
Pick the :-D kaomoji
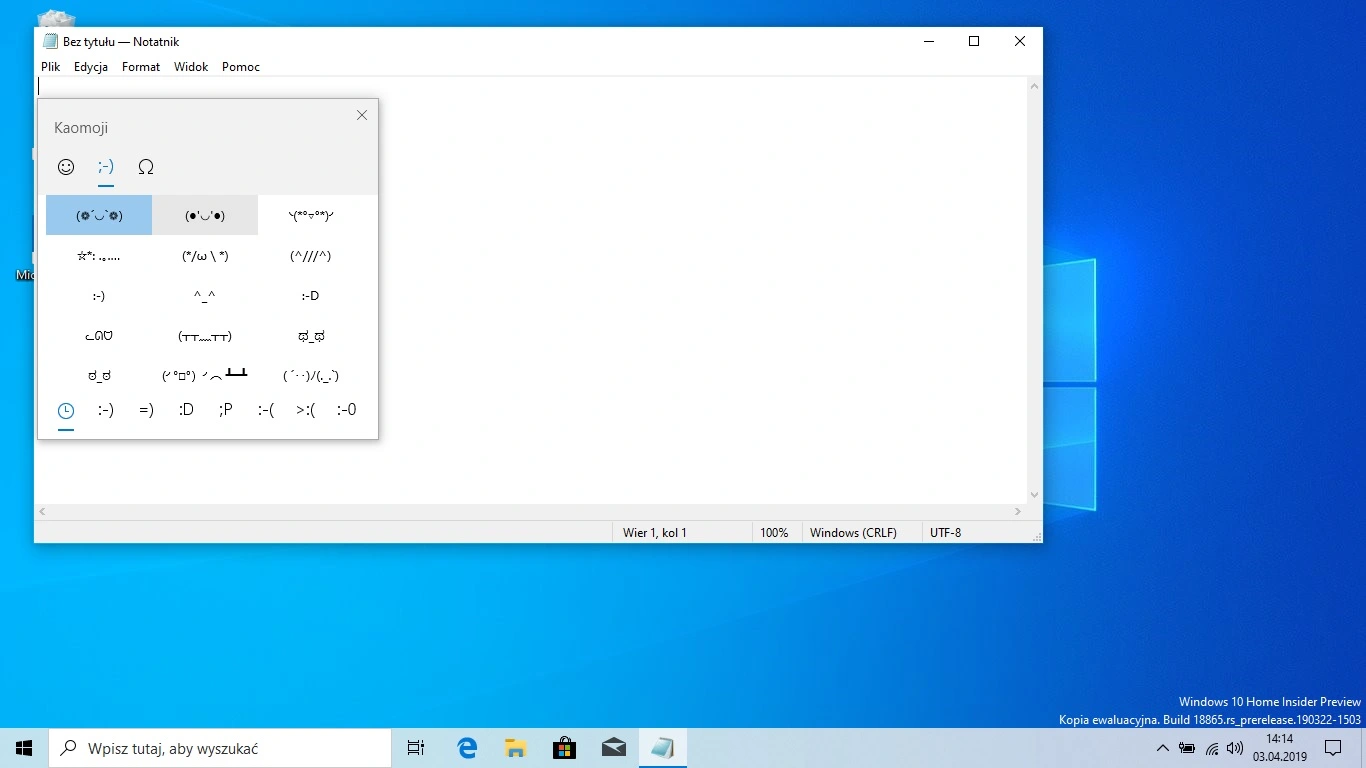point(310,296)
